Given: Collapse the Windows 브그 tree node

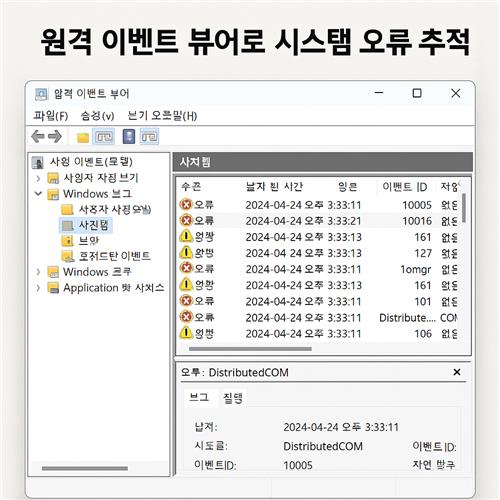Looking at the screenshot, I should (38, 193).
